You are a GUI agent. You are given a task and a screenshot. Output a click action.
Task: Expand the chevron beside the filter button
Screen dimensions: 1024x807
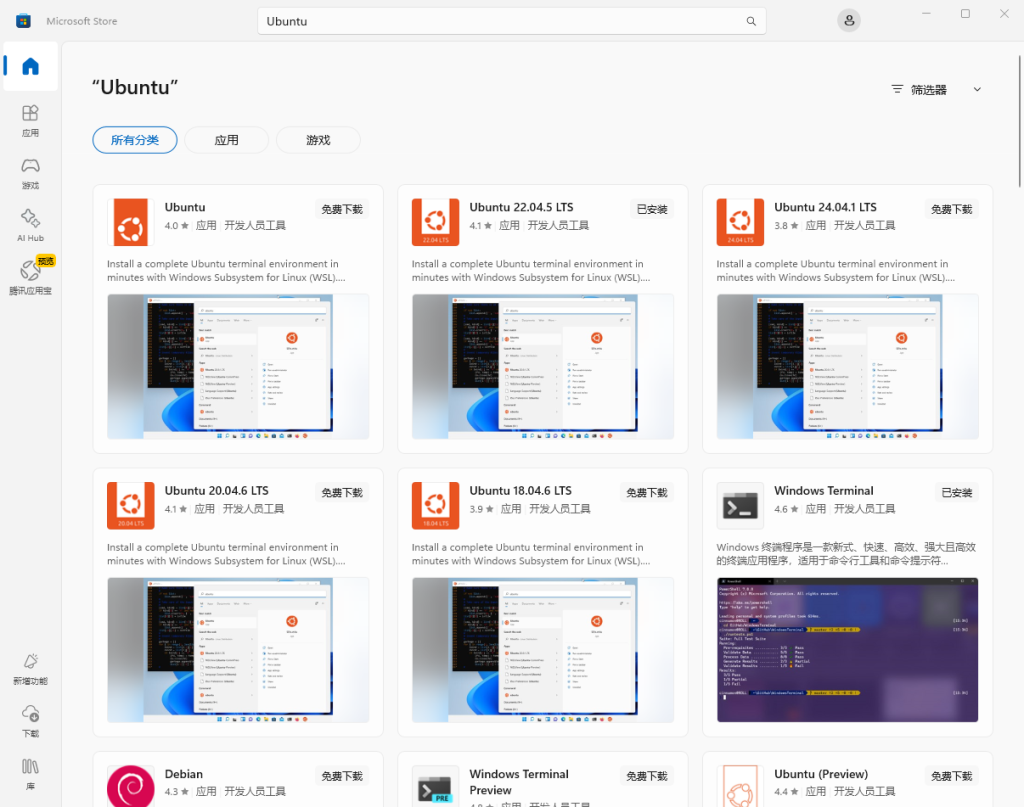[x=977, y=88]
